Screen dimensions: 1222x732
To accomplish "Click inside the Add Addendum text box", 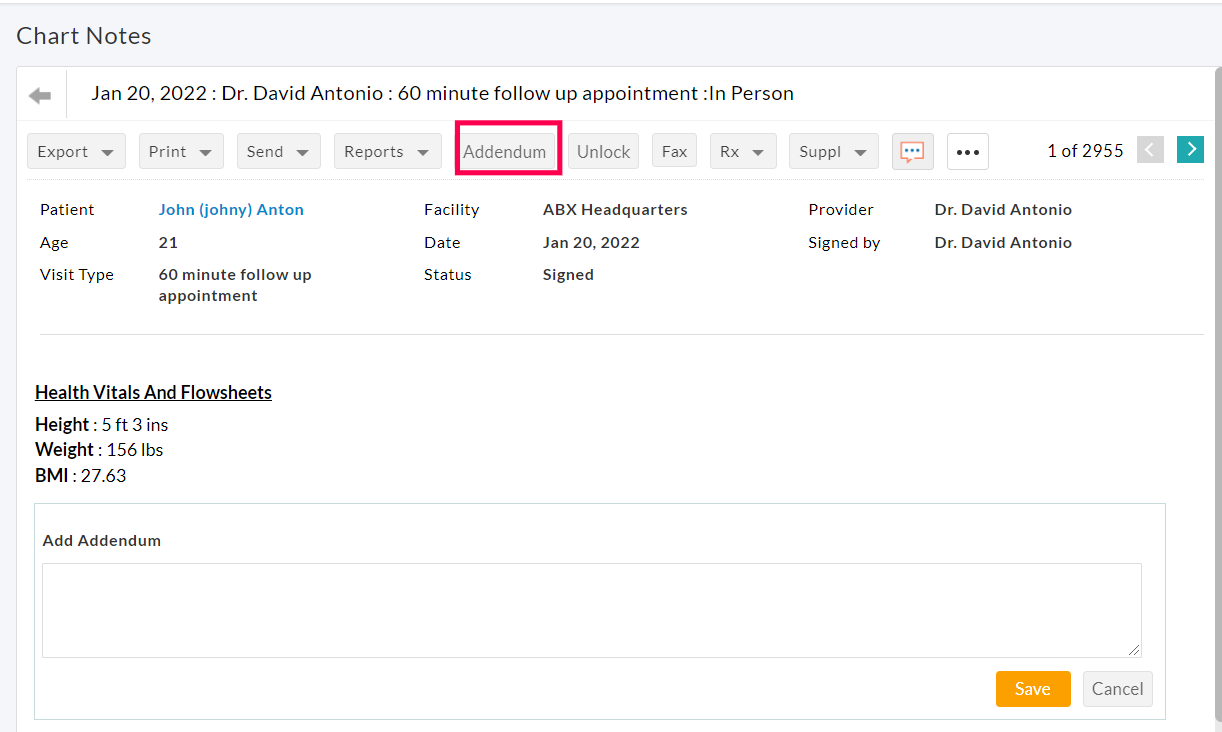I will [591, 610].
